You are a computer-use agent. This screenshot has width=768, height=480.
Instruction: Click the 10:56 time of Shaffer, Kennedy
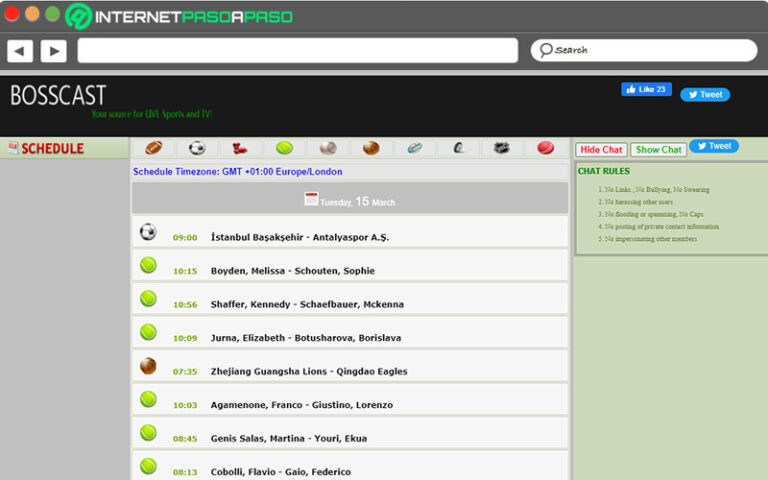click(185, 305)
